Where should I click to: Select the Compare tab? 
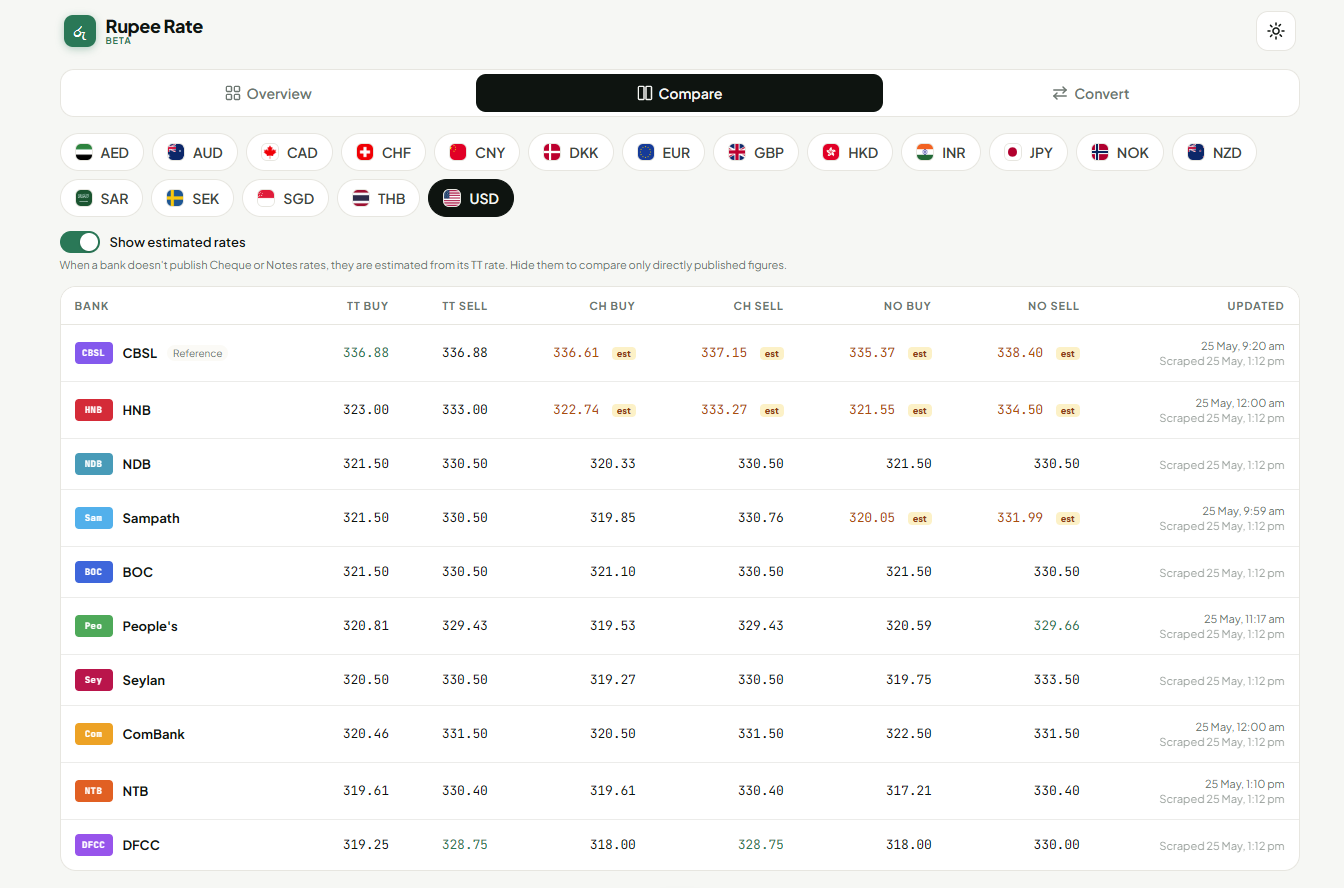pyautogui.click(x=679, y=93)
